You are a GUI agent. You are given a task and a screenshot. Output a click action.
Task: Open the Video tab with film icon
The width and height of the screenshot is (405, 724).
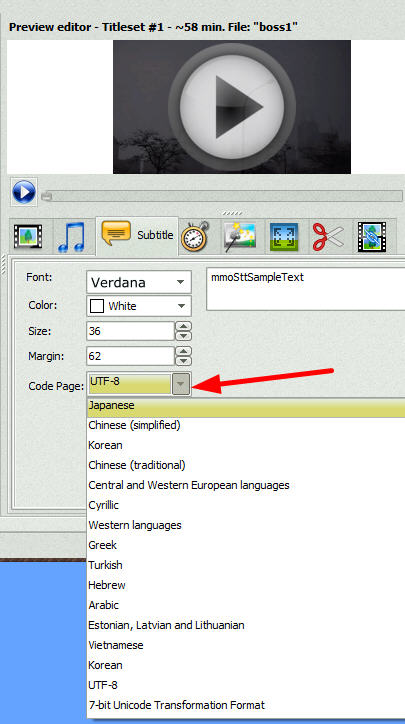28,236
